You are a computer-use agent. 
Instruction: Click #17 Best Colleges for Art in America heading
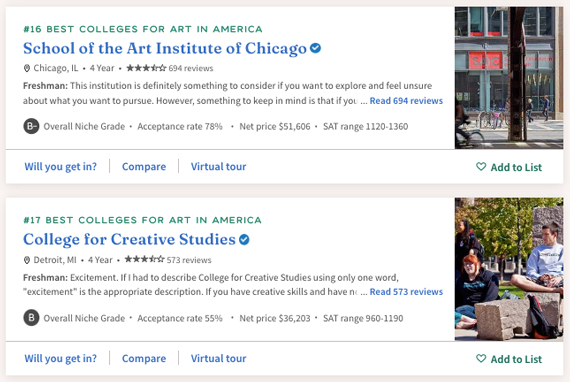(x=142, y=220)
